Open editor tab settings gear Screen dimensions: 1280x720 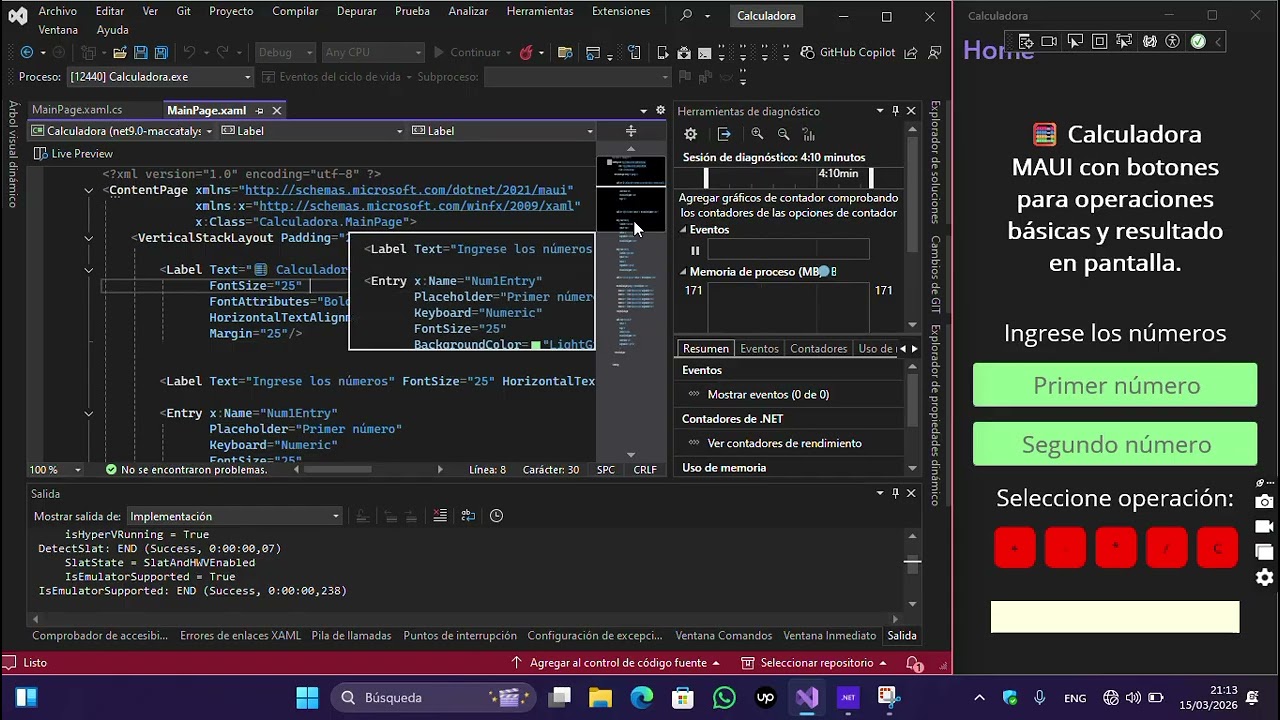[x=660, y=110]
